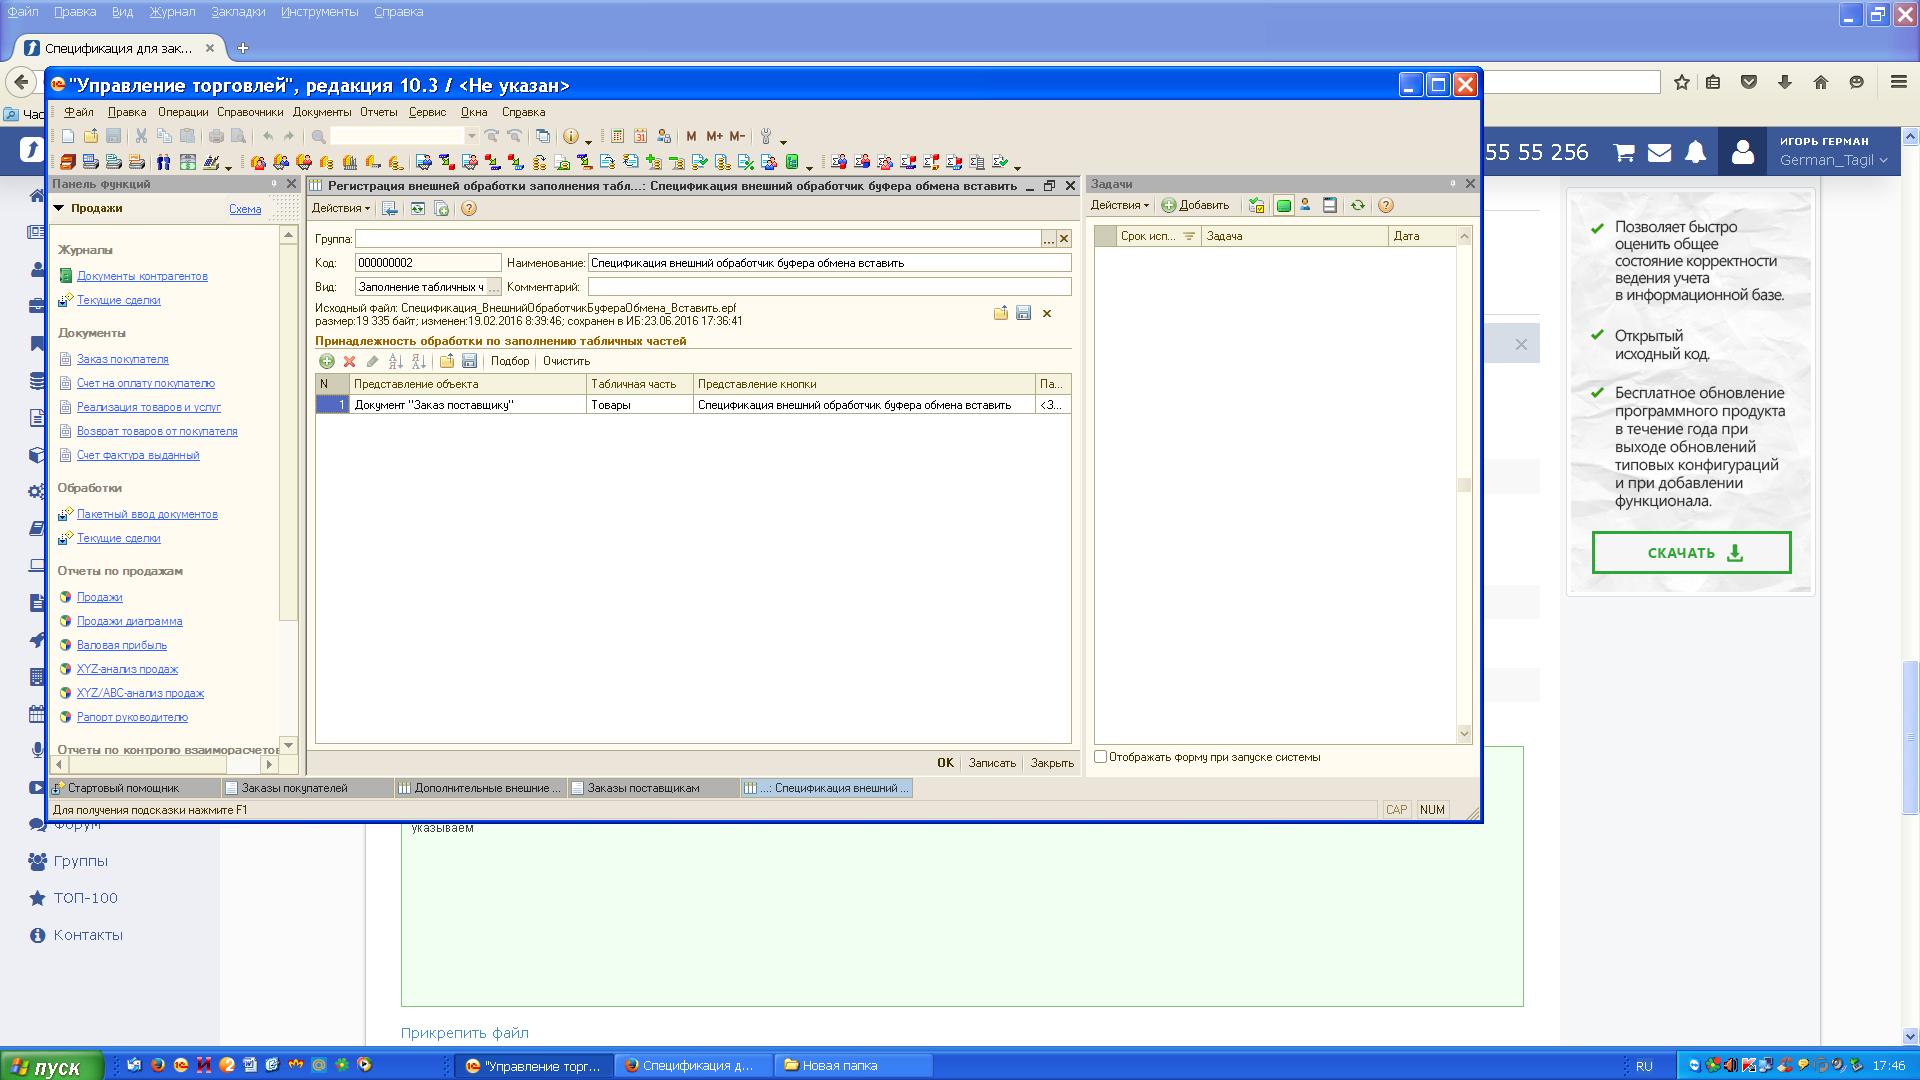
Task: Click the mail envelope icon on the website header
Action: [x=1659, y=152]
